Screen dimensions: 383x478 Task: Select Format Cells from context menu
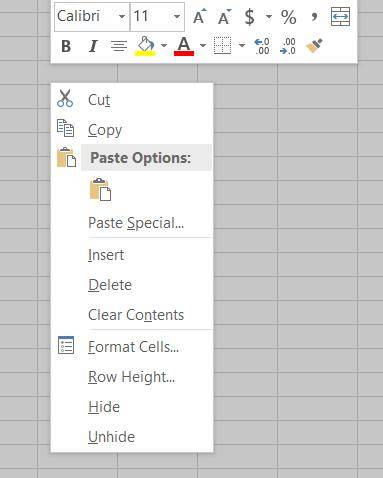133,347
